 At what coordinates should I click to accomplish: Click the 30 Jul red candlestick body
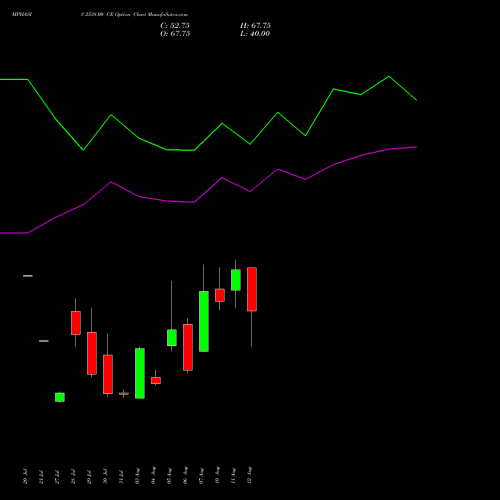(x=108, y=374)
